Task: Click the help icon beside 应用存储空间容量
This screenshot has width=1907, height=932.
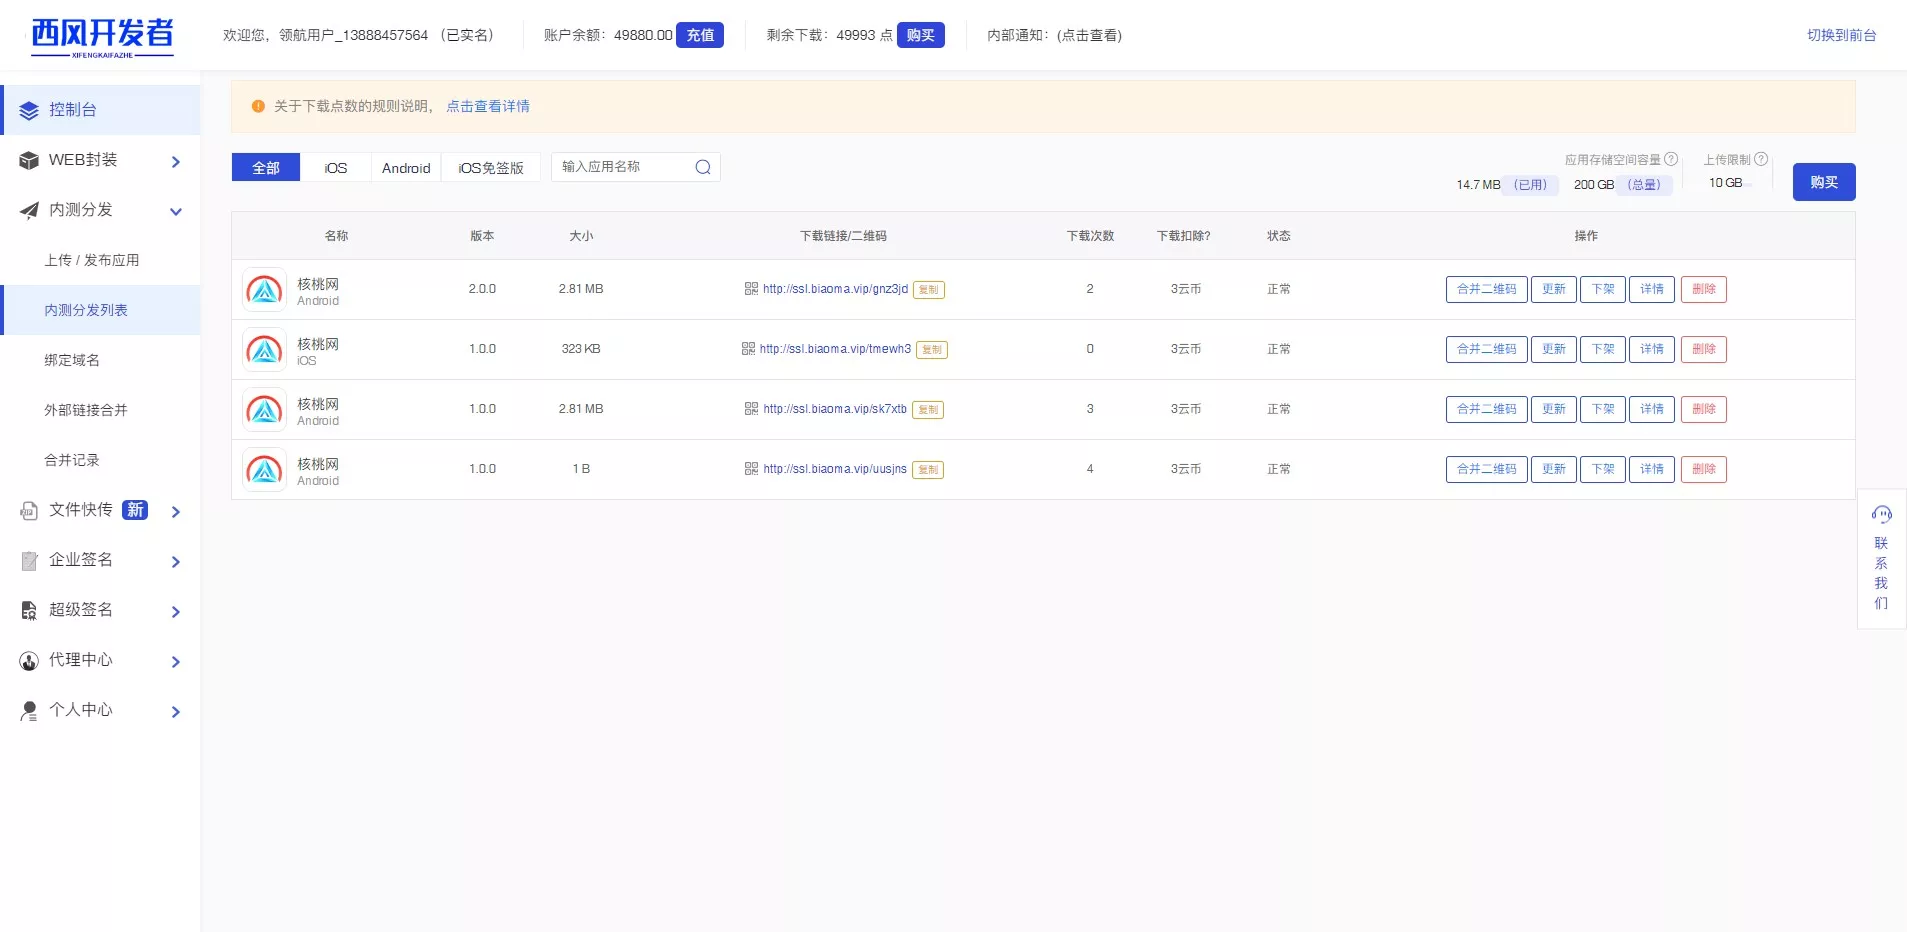Action: tap(1671, 159)
